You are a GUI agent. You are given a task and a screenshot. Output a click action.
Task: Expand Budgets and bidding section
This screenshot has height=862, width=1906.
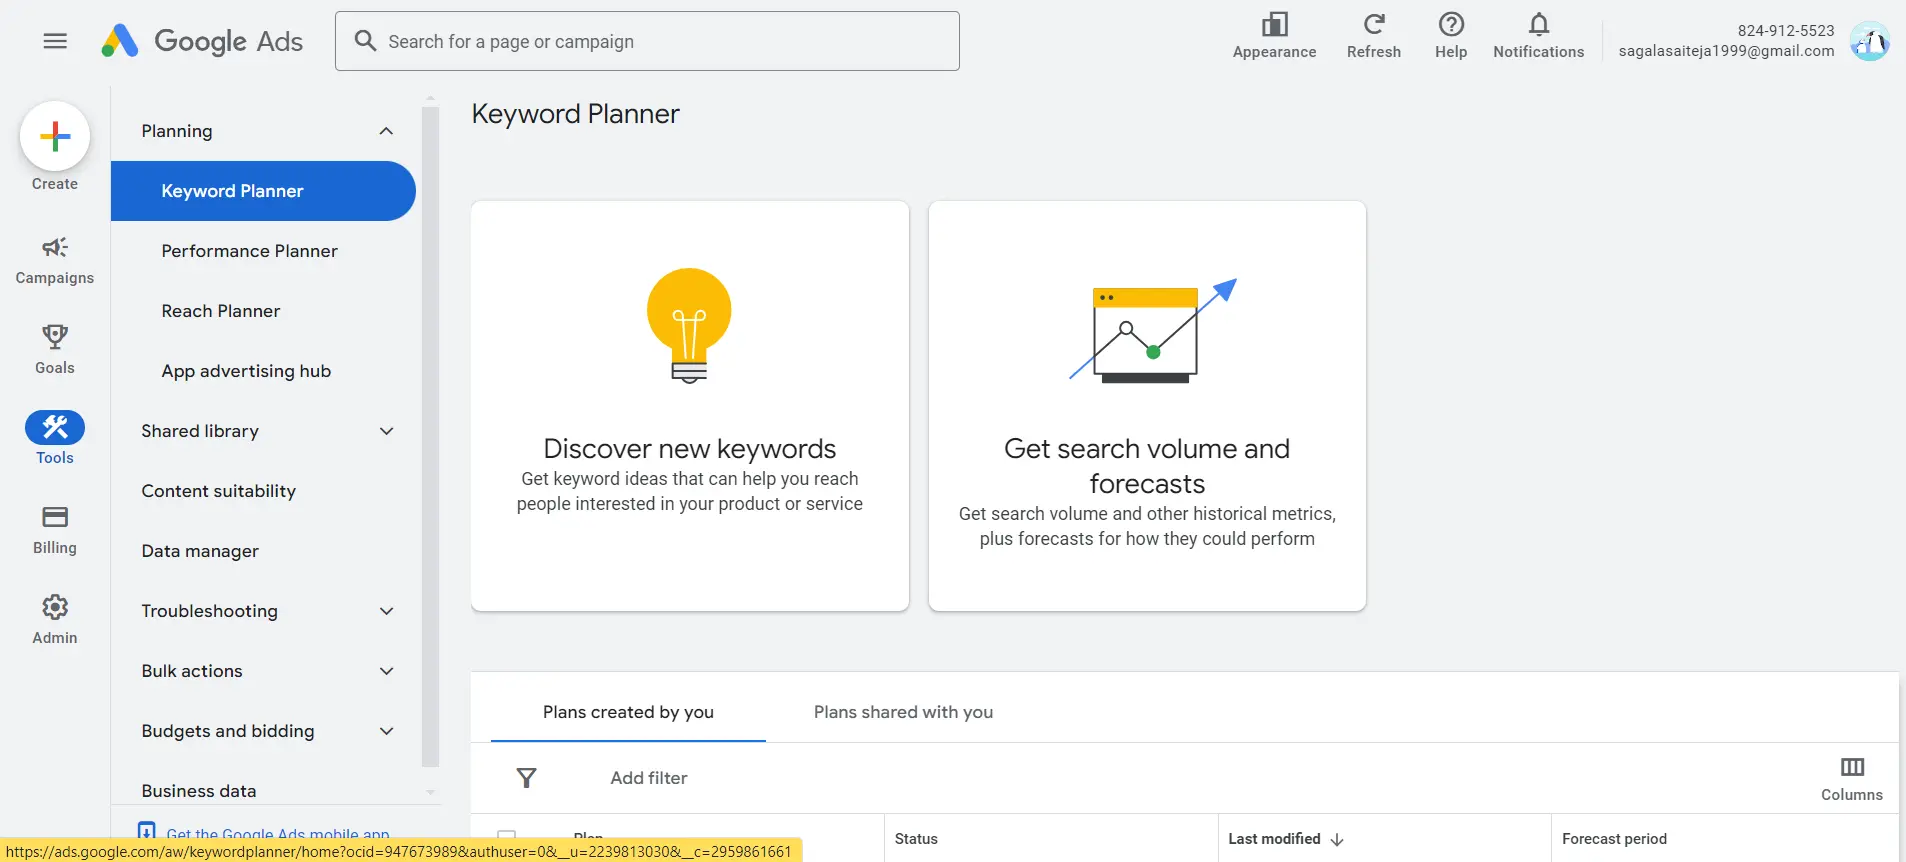click(386, 731)
